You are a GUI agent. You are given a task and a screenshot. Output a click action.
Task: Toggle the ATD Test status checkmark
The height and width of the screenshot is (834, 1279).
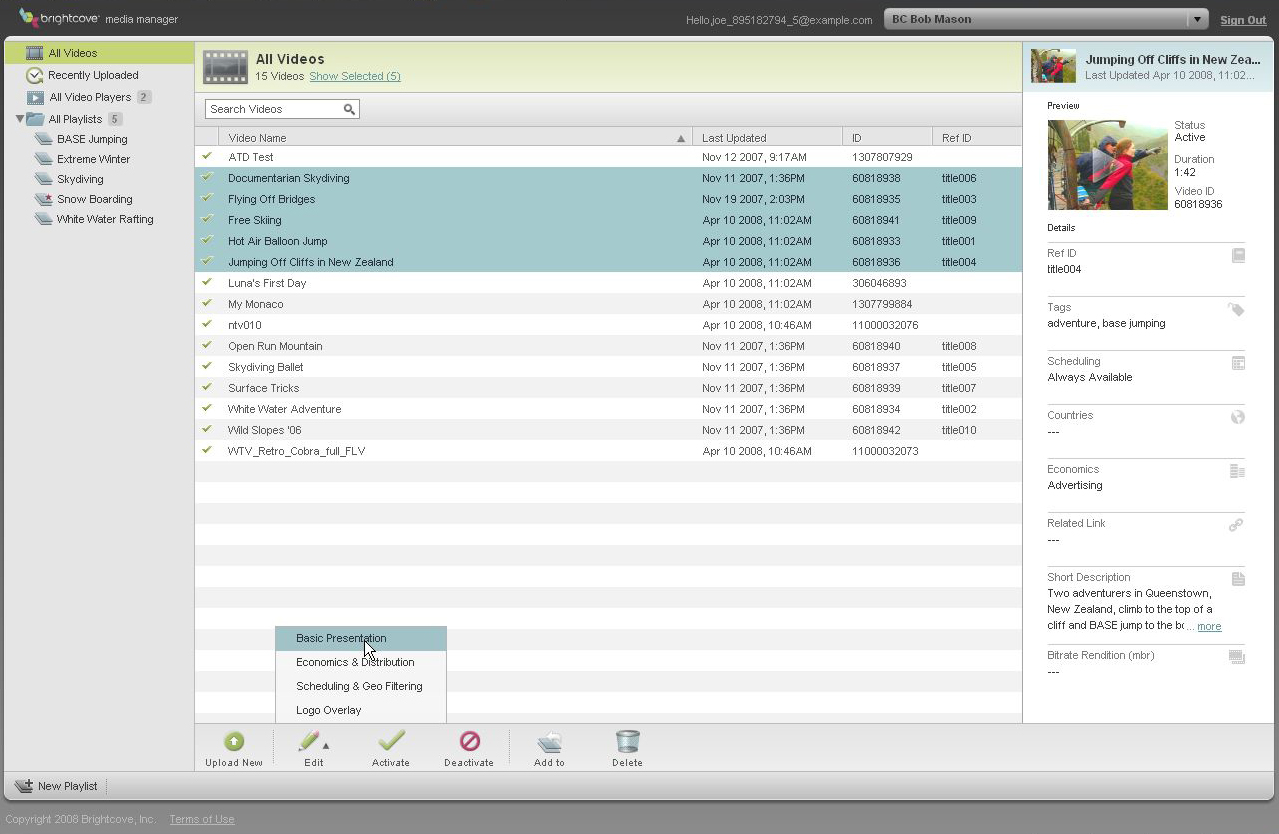pyautogui.click(x=208, y=157)
